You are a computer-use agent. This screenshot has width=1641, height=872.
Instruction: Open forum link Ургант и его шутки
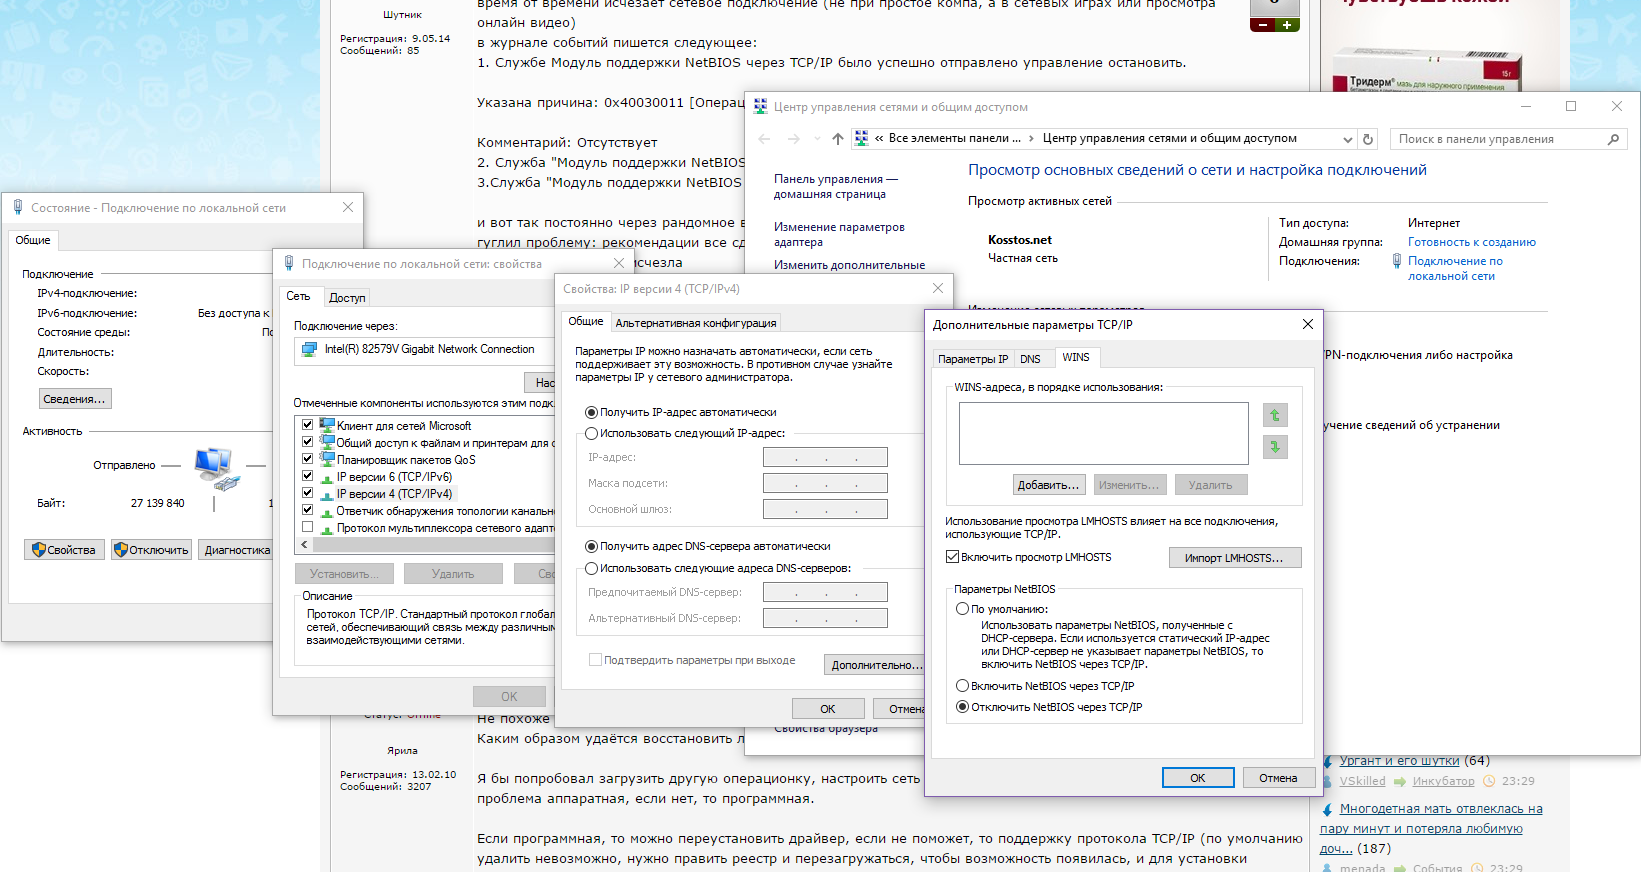pos(1400,761)
